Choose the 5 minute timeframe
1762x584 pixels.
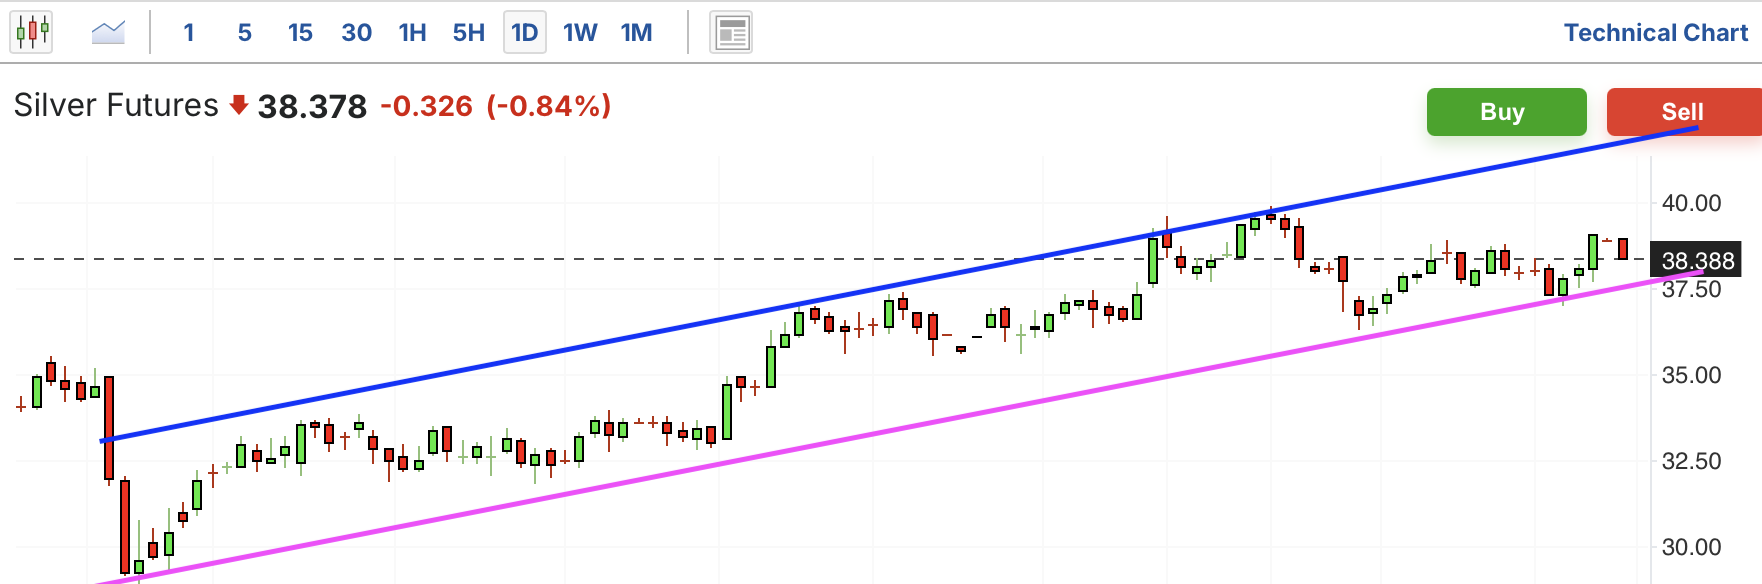click(x=244, y=33)
